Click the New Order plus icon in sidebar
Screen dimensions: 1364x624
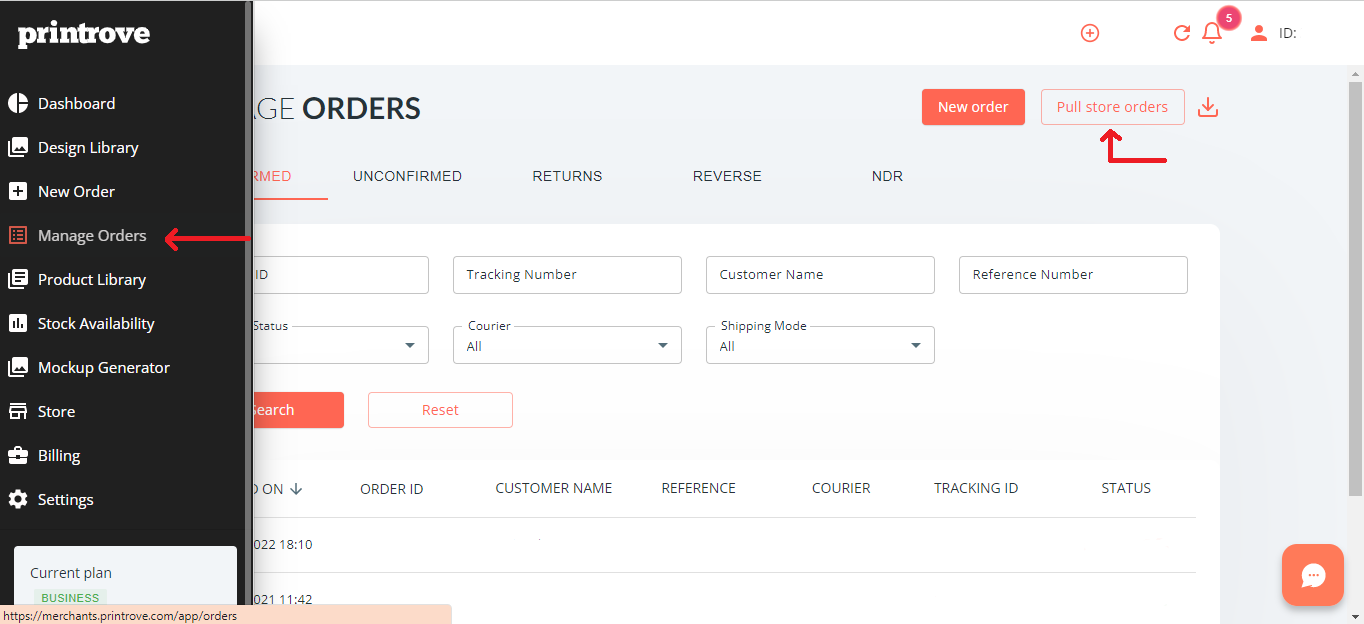18,191
